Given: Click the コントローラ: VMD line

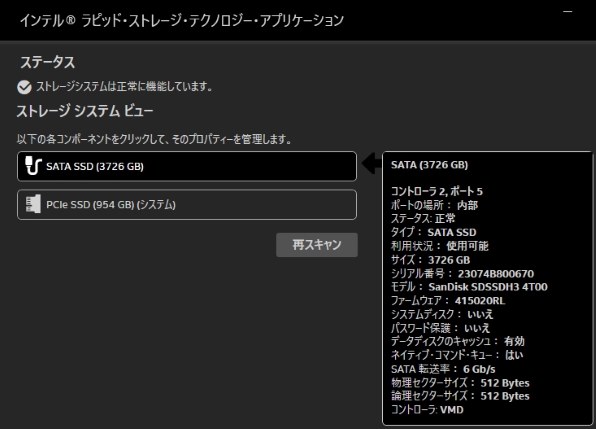Looking at the screenshot, I should click(427, 410).
